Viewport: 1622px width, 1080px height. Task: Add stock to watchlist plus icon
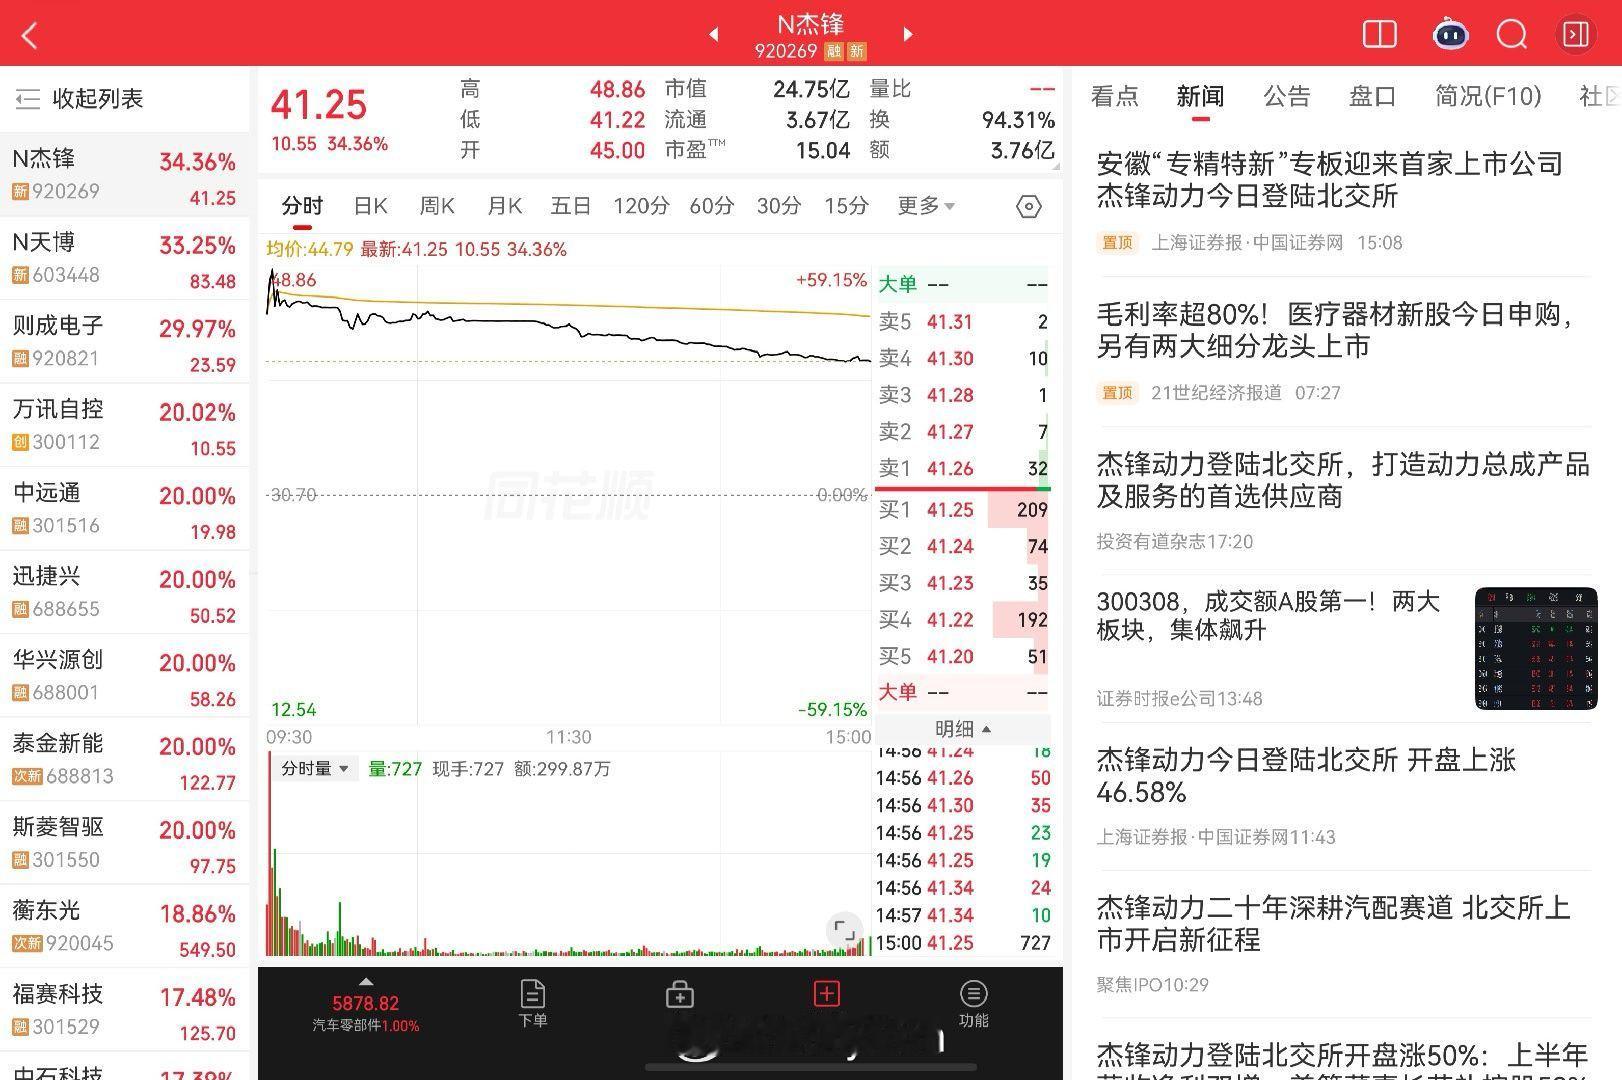tap(827, 993)
